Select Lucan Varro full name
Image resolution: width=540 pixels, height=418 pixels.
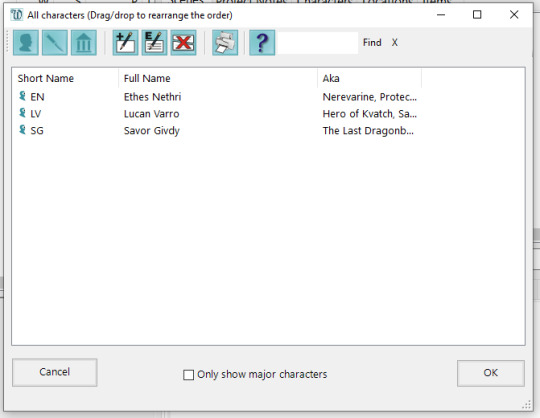coord(152,114)
